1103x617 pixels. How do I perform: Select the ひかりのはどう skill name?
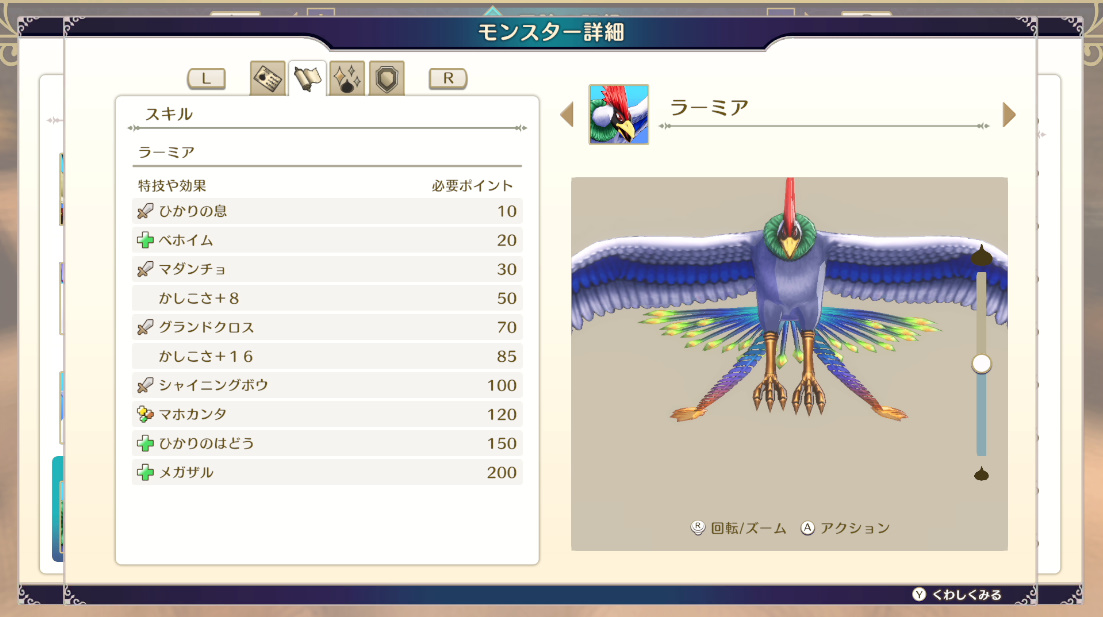point(206,443)
